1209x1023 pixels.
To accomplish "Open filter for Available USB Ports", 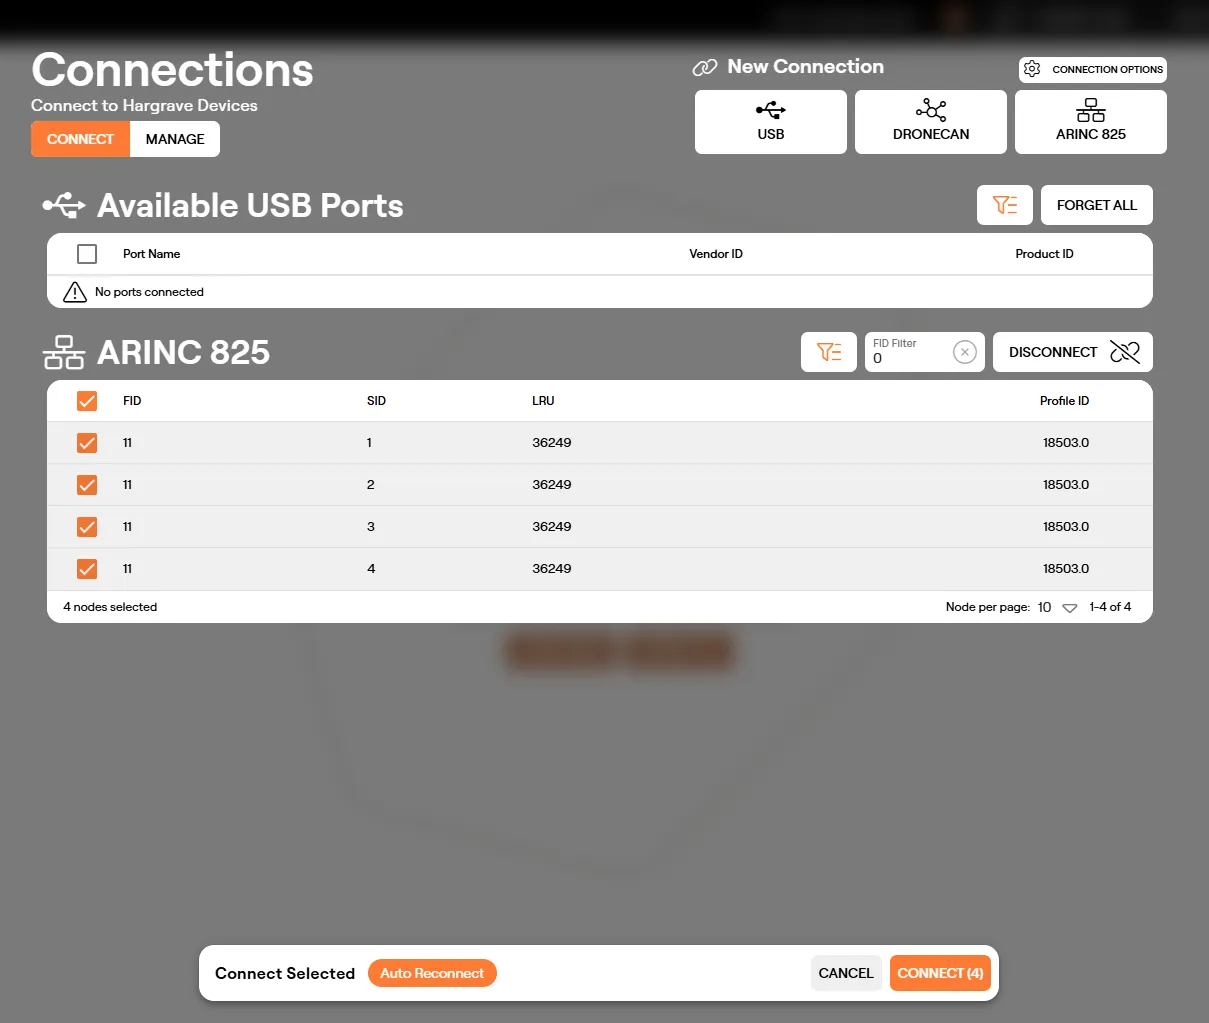I will coord(1004,205).
